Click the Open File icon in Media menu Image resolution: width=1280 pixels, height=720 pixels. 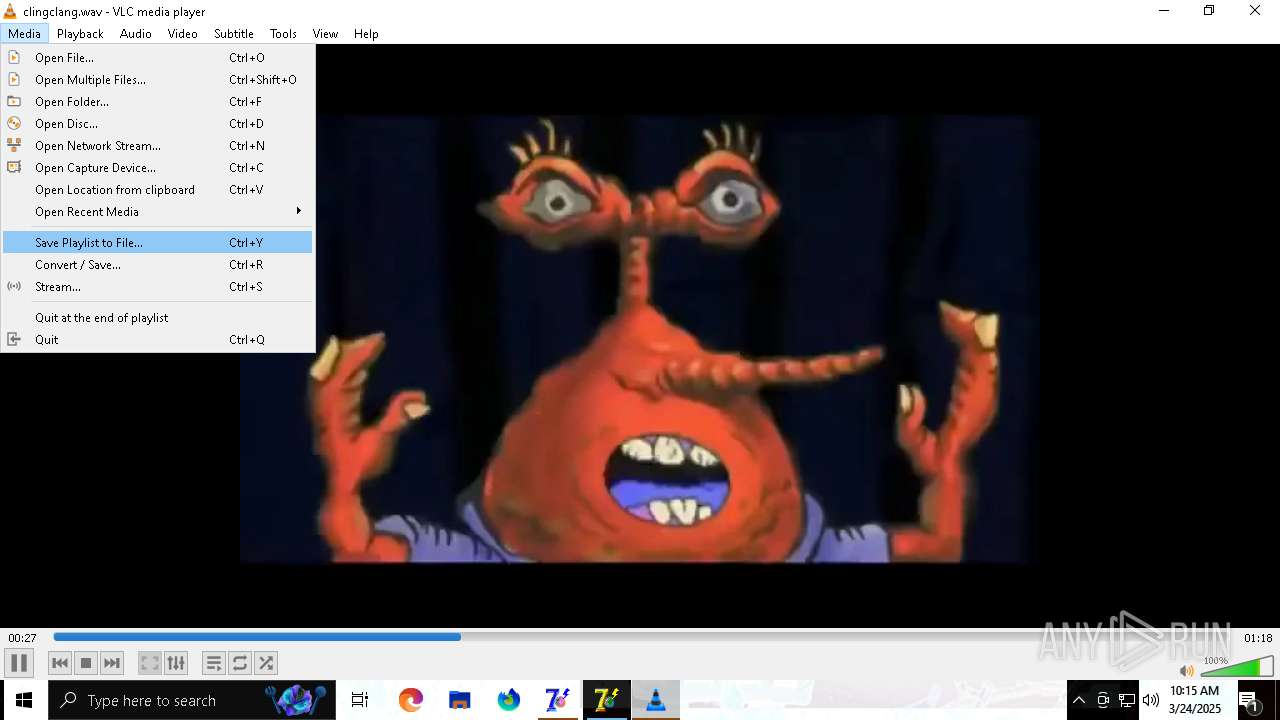click(14, 58)
